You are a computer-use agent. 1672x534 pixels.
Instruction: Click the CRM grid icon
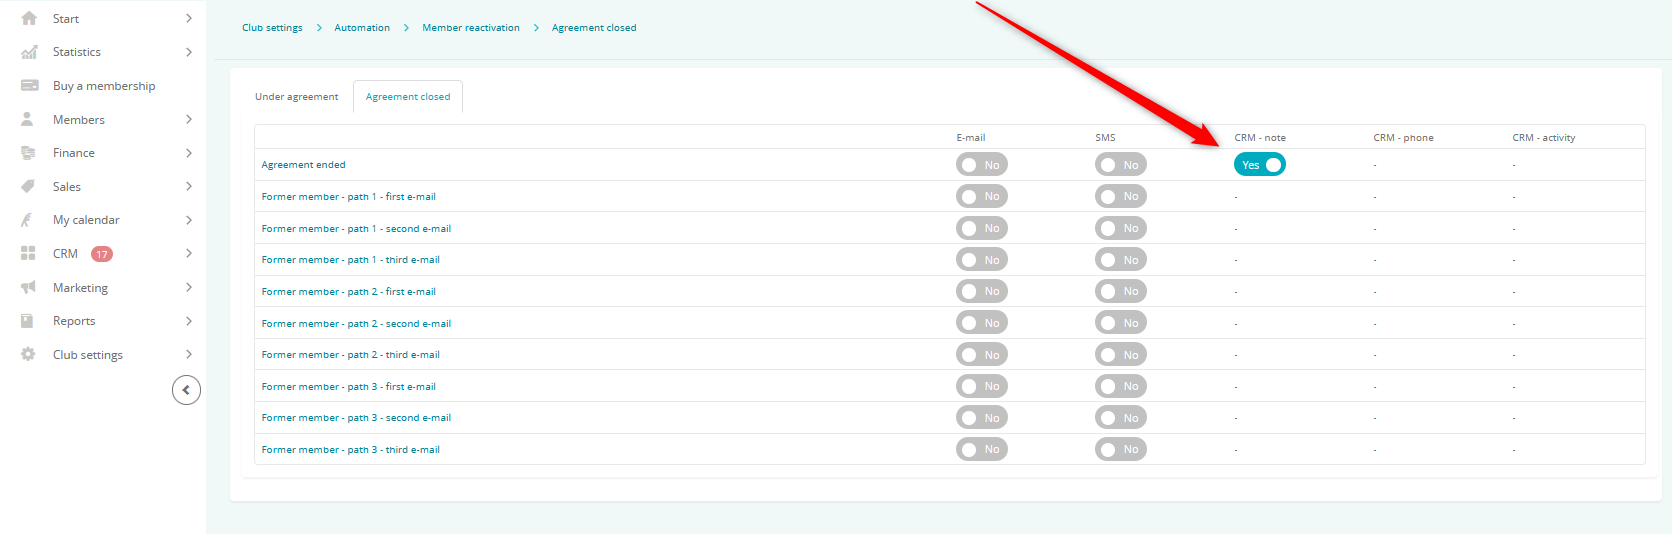click(x=28, y=254)
